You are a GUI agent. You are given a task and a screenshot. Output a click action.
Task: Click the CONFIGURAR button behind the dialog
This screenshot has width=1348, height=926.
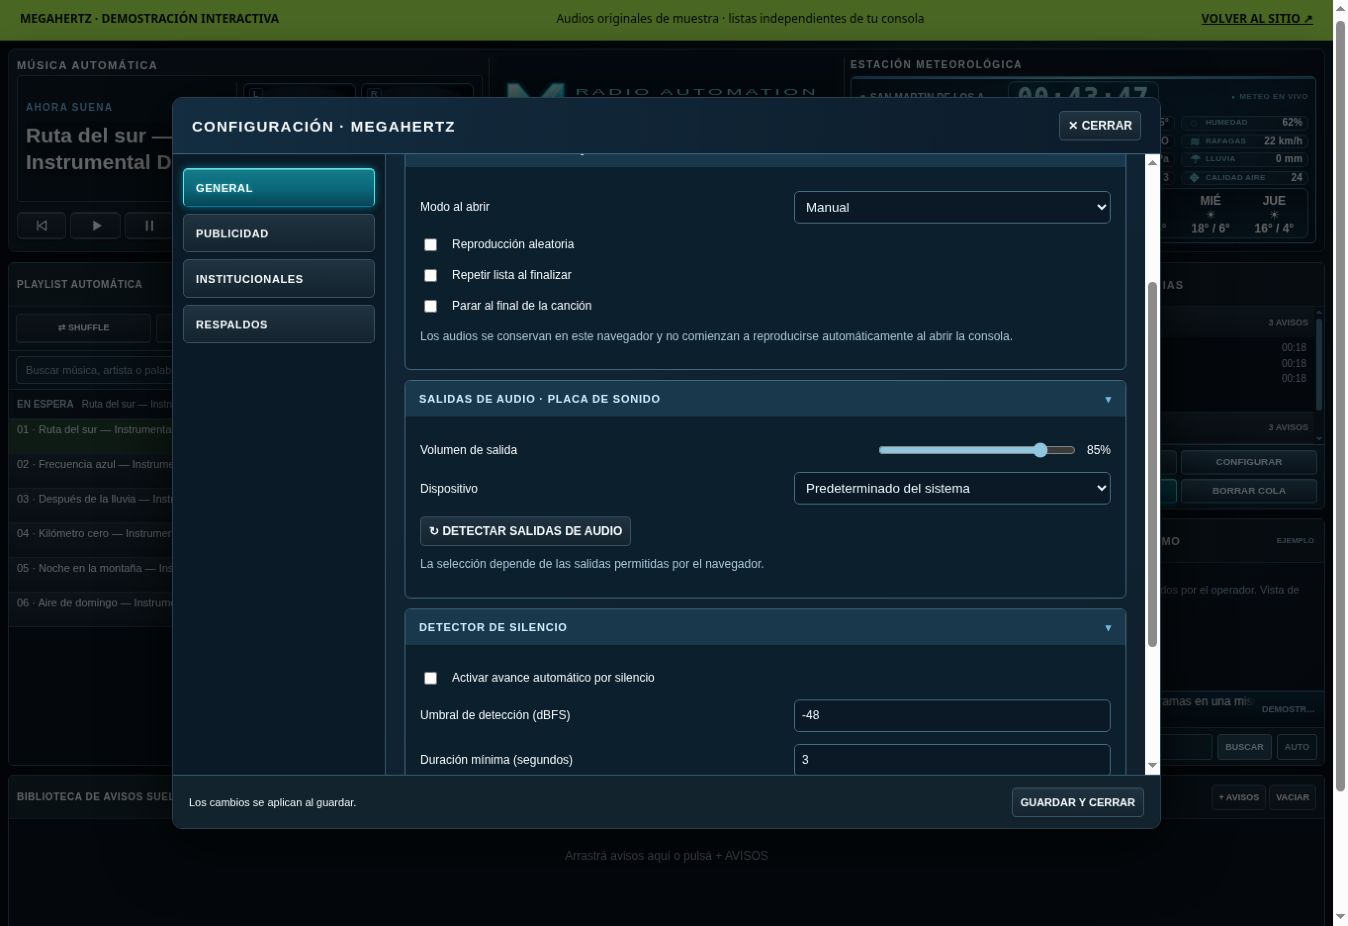click(x=1248, y=462)
